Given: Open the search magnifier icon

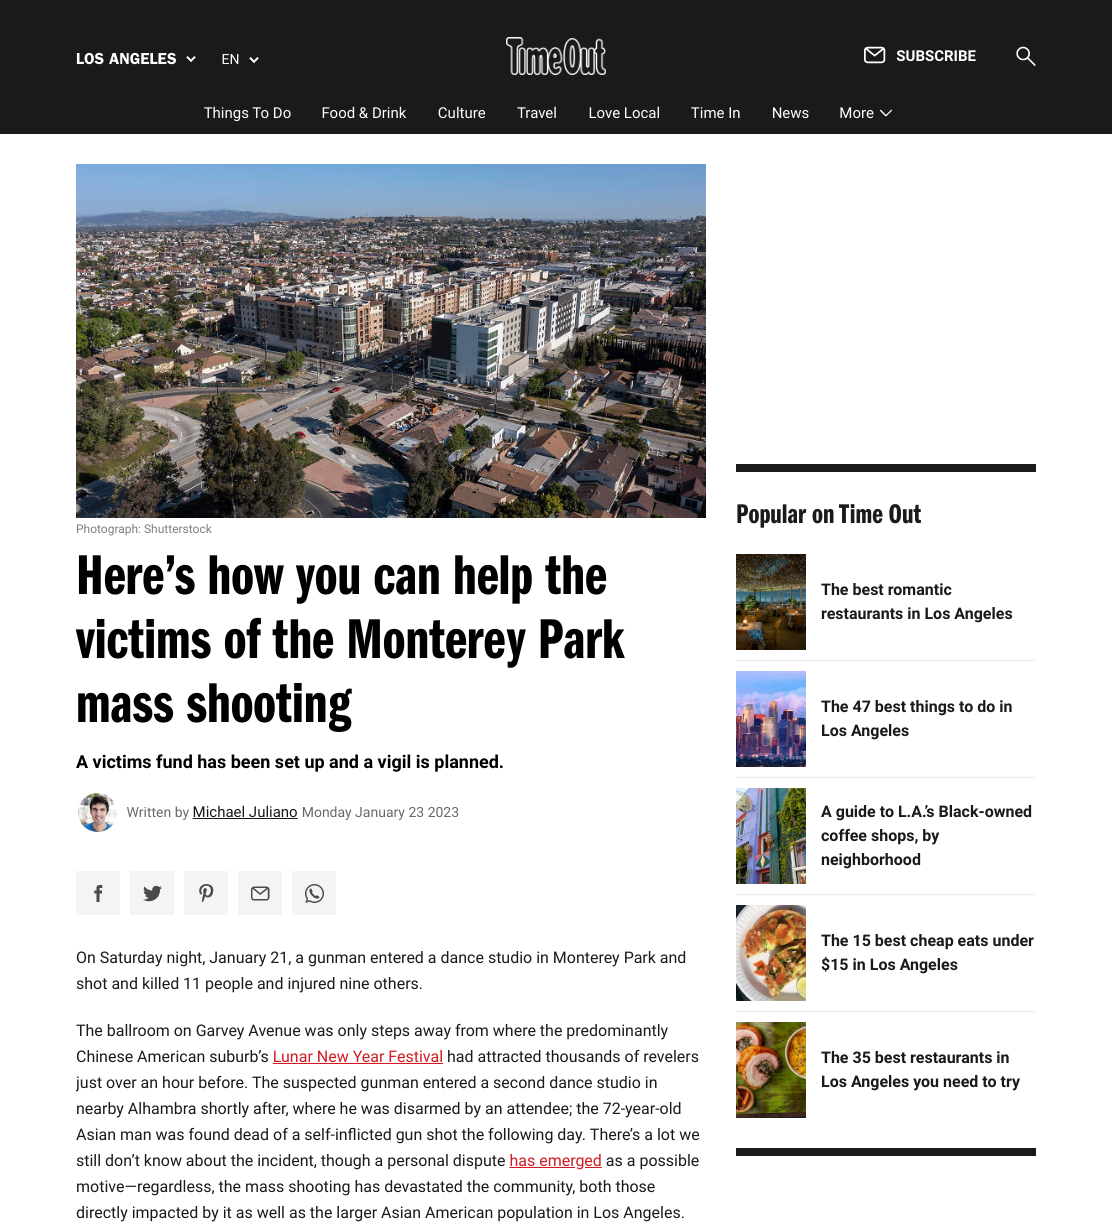Looking at the screenshot, I should click(1025, 56).
